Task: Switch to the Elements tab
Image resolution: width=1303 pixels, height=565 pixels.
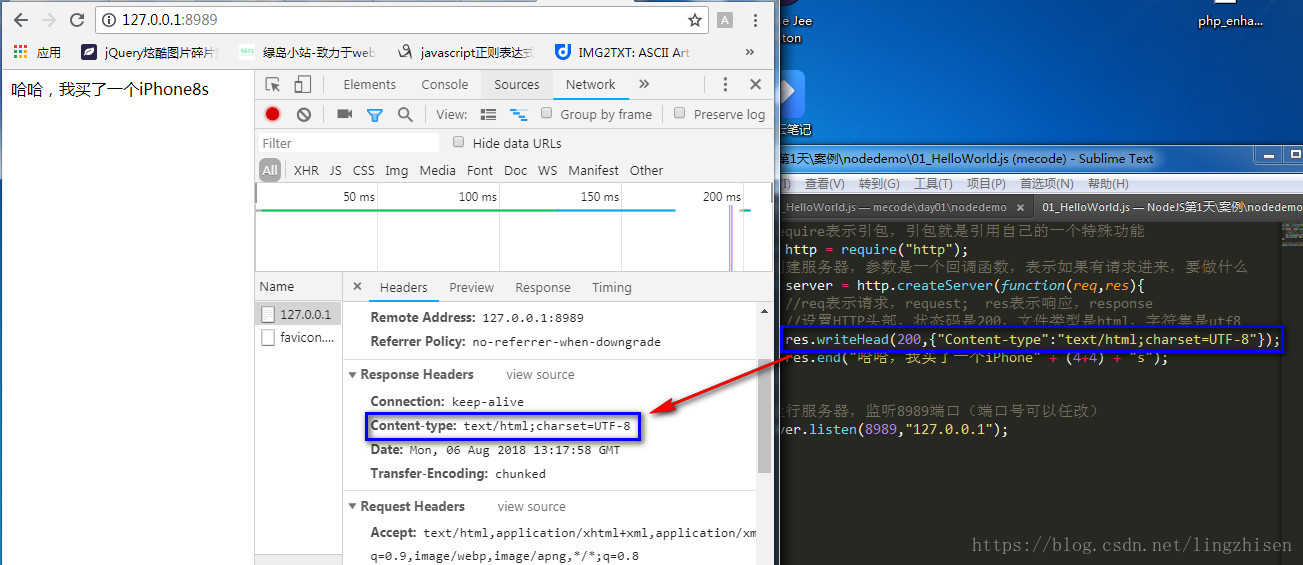Action: pos(370,85)
